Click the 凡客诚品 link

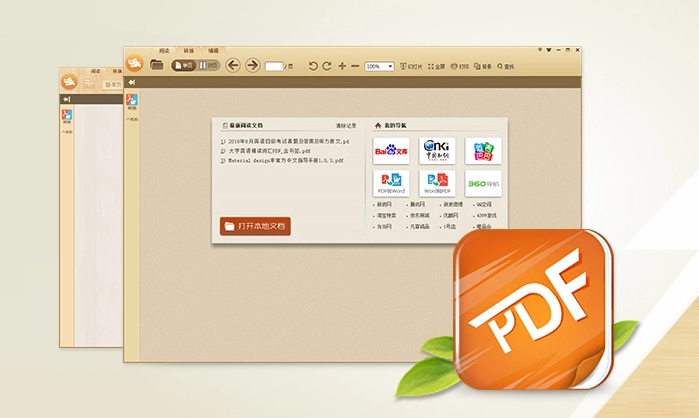point(419,227)
